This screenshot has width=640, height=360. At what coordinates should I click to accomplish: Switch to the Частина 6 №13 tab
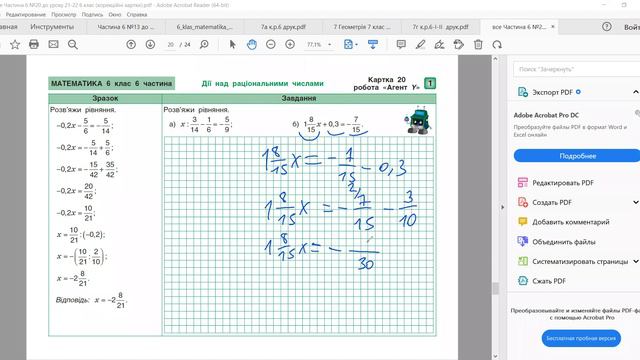[126, 27]
